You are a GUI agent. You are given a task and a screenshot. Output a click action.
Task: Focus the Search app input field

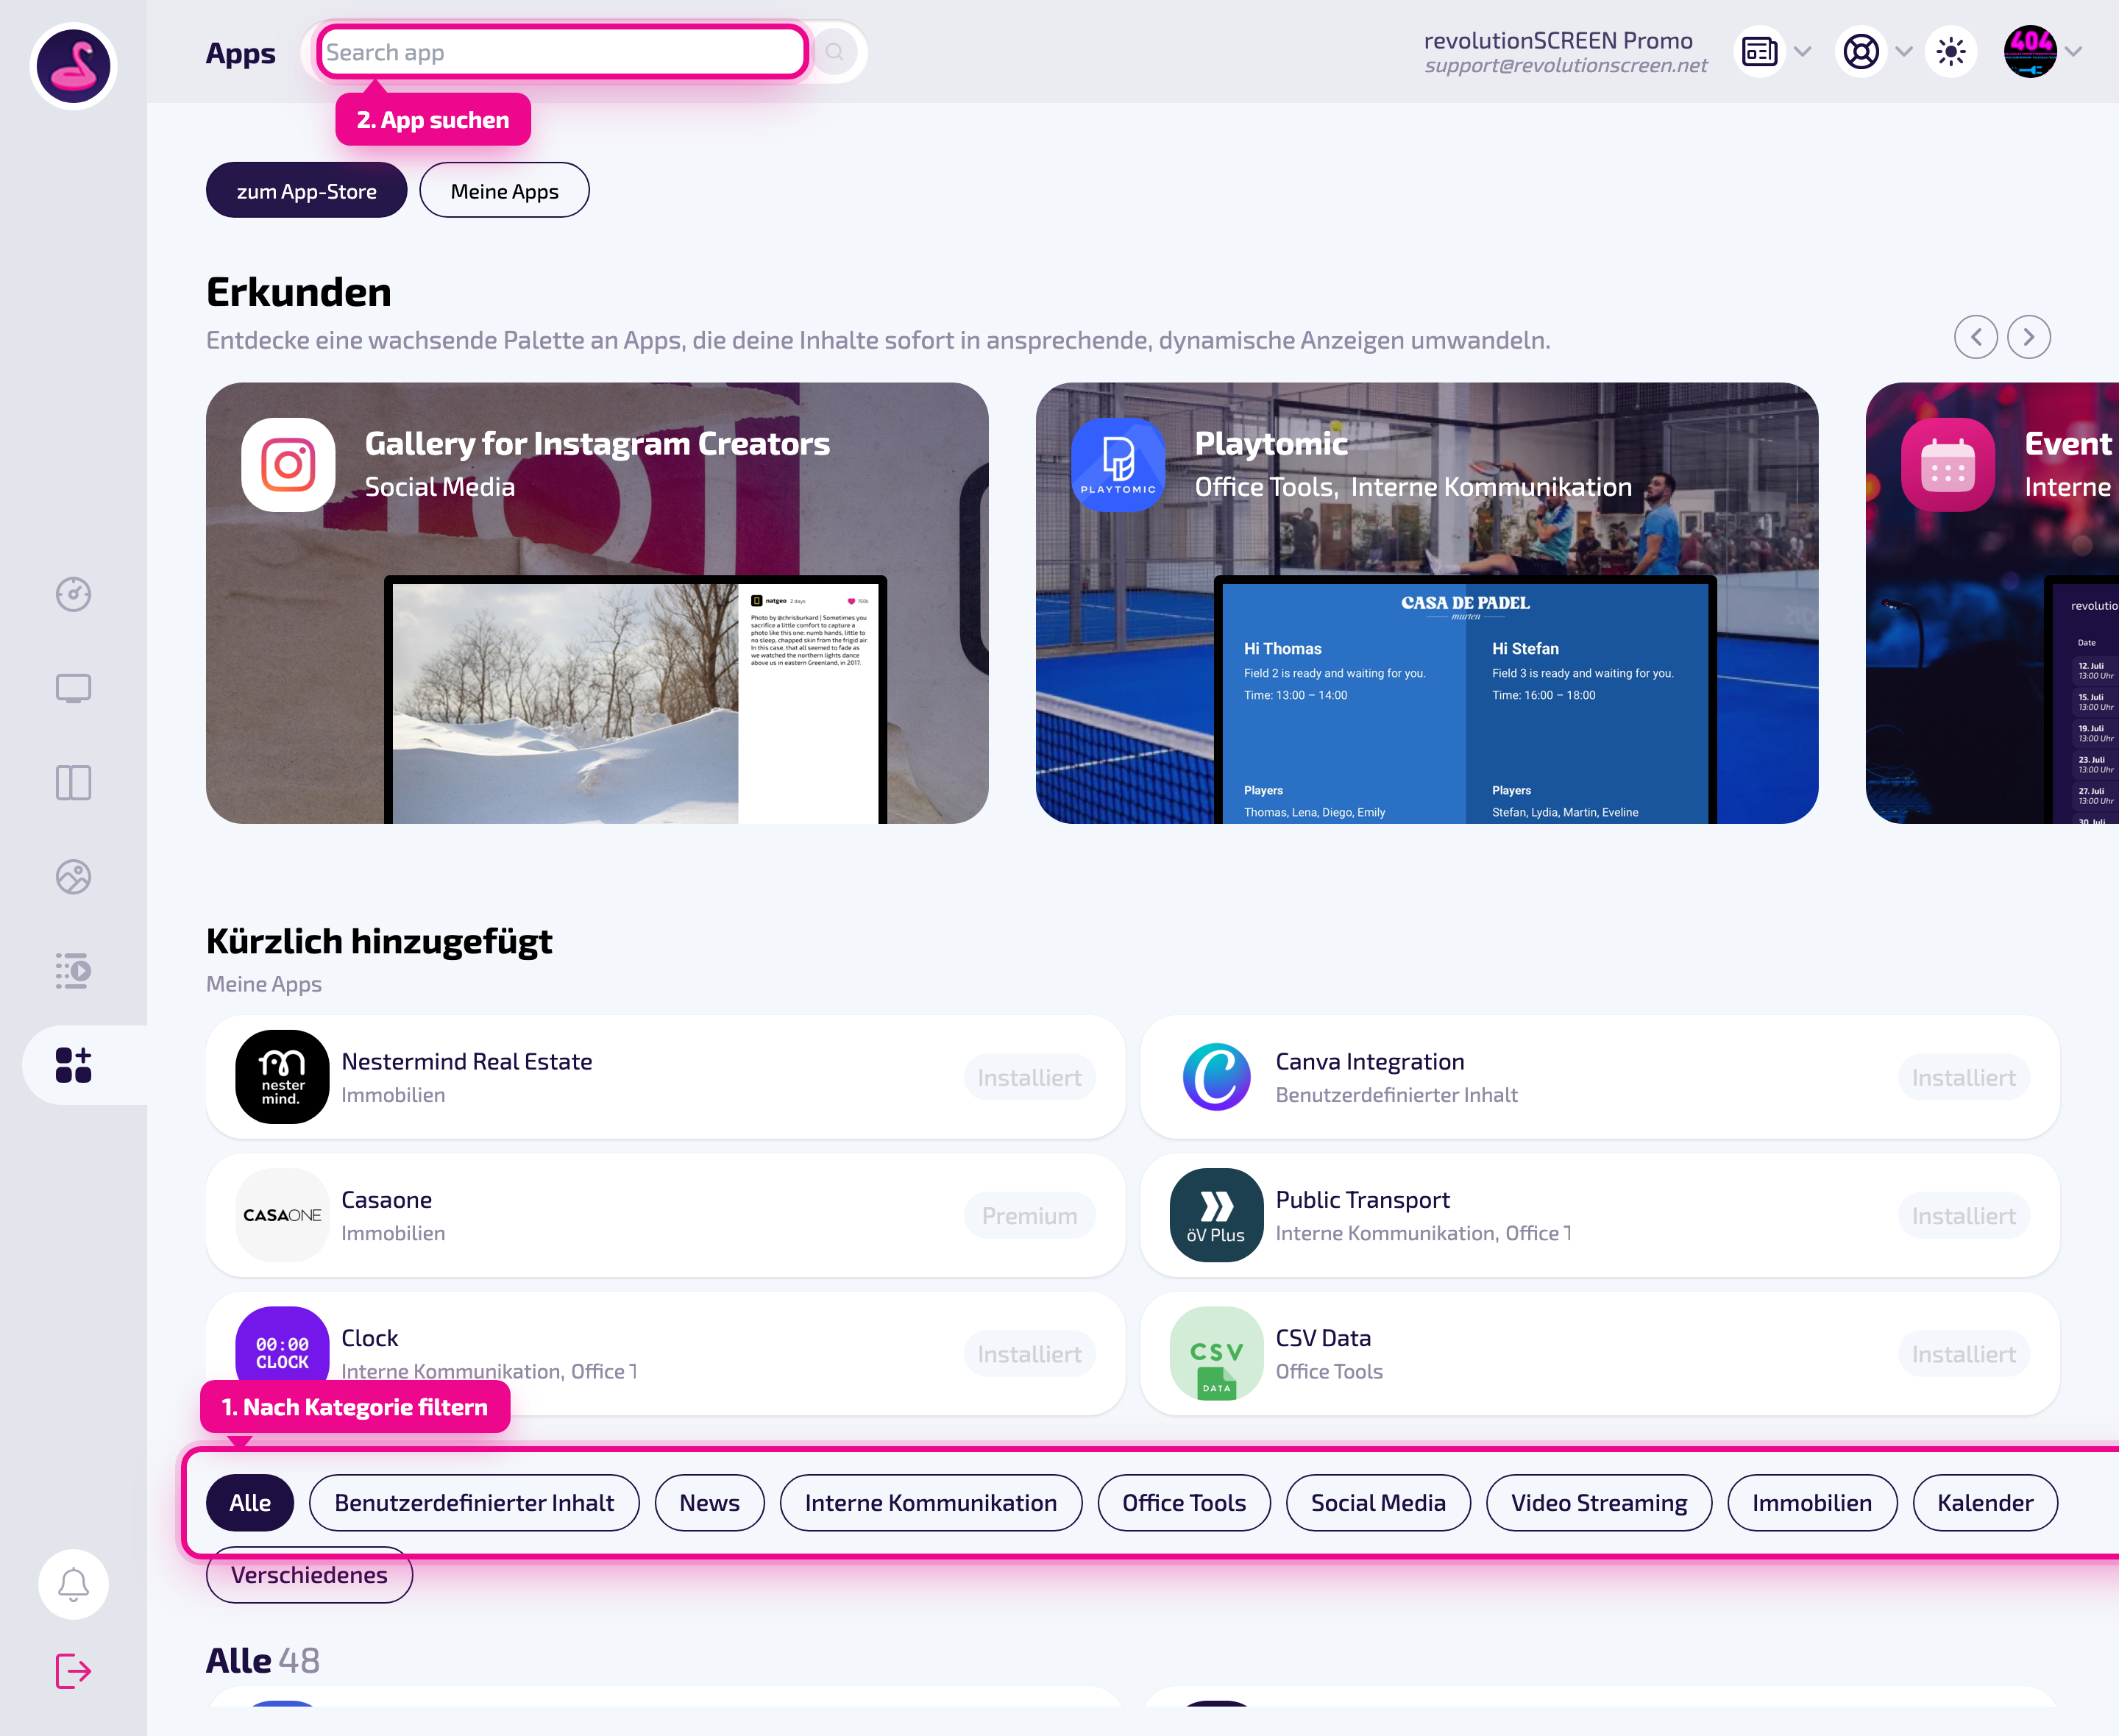563,52
